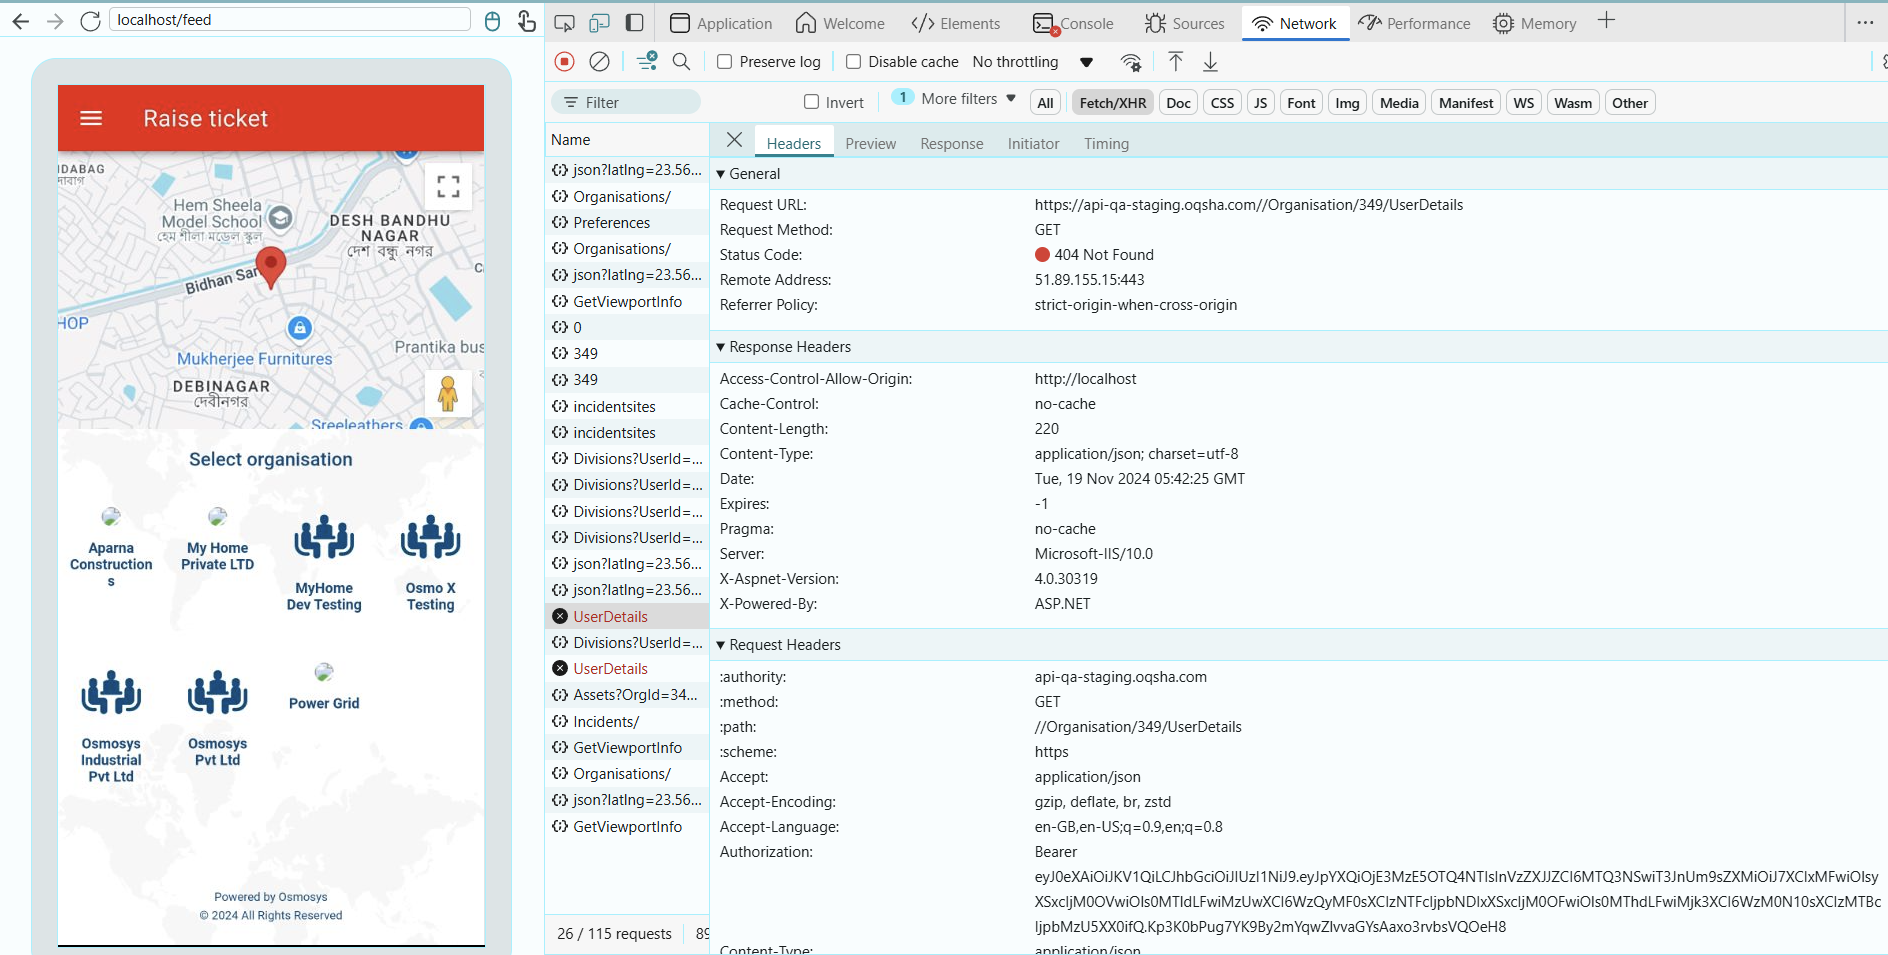Click the record network log button
1888x955 pixels.
pyautogui.click(x=565, y=62)
